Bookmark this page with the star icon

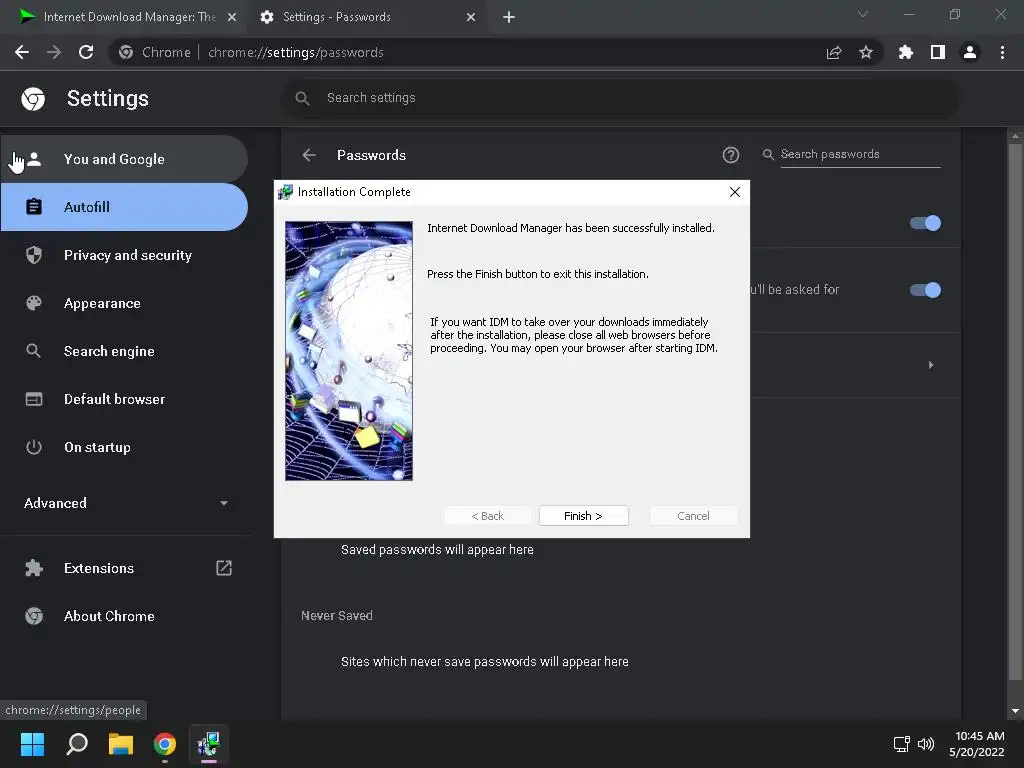click(866, 52)
